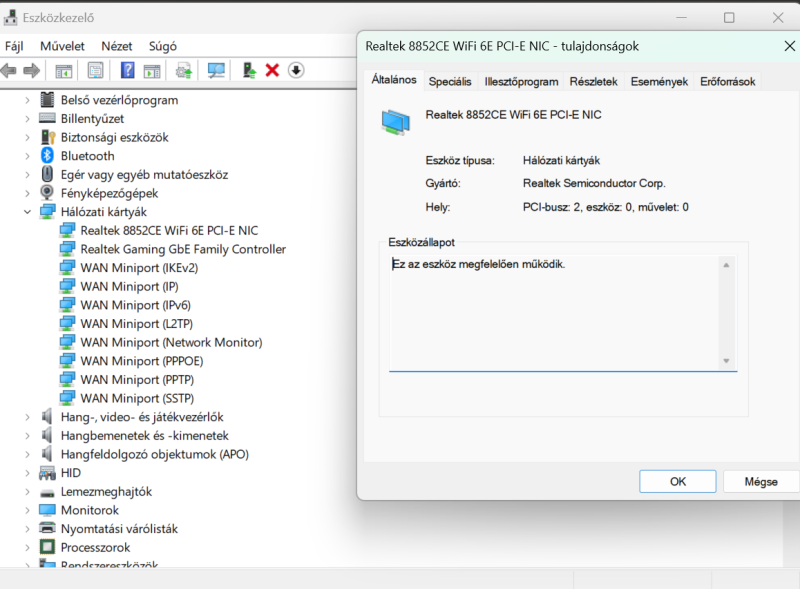This screenshot has width=800, height=589.
Task: Switch to the Illesztőprogram tab
Action: [521, 82]
